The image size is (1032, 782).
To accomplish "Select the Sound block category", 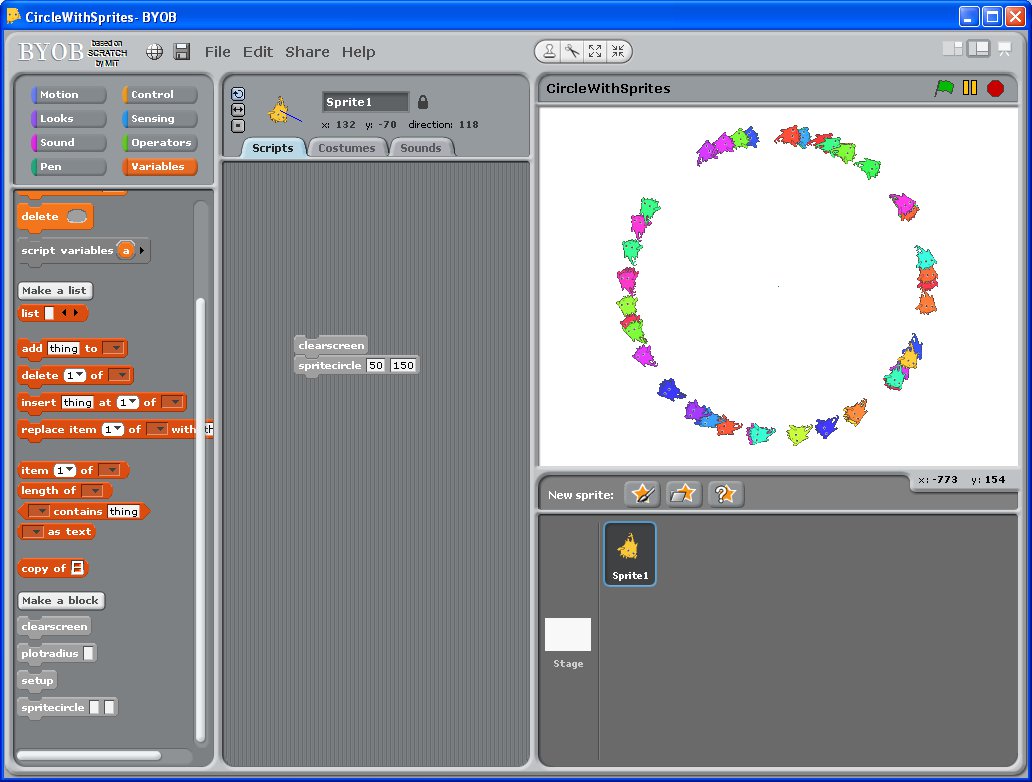I will coord(68,142).
